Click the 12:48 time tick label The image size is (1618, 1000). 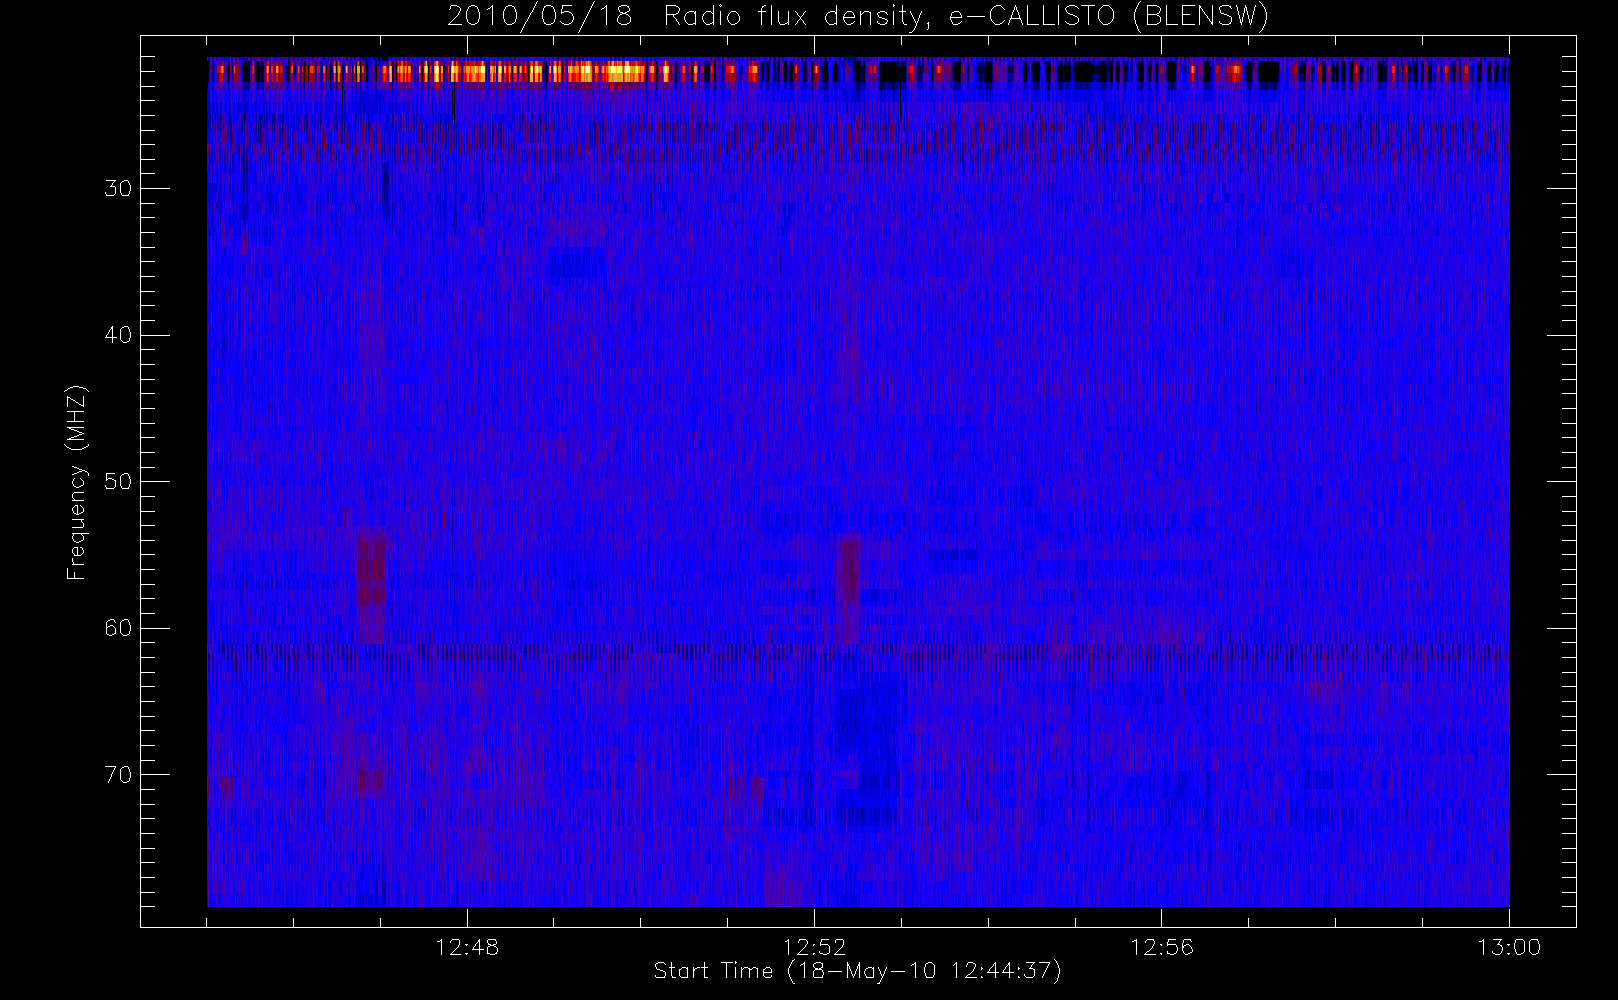pos(467,947)
